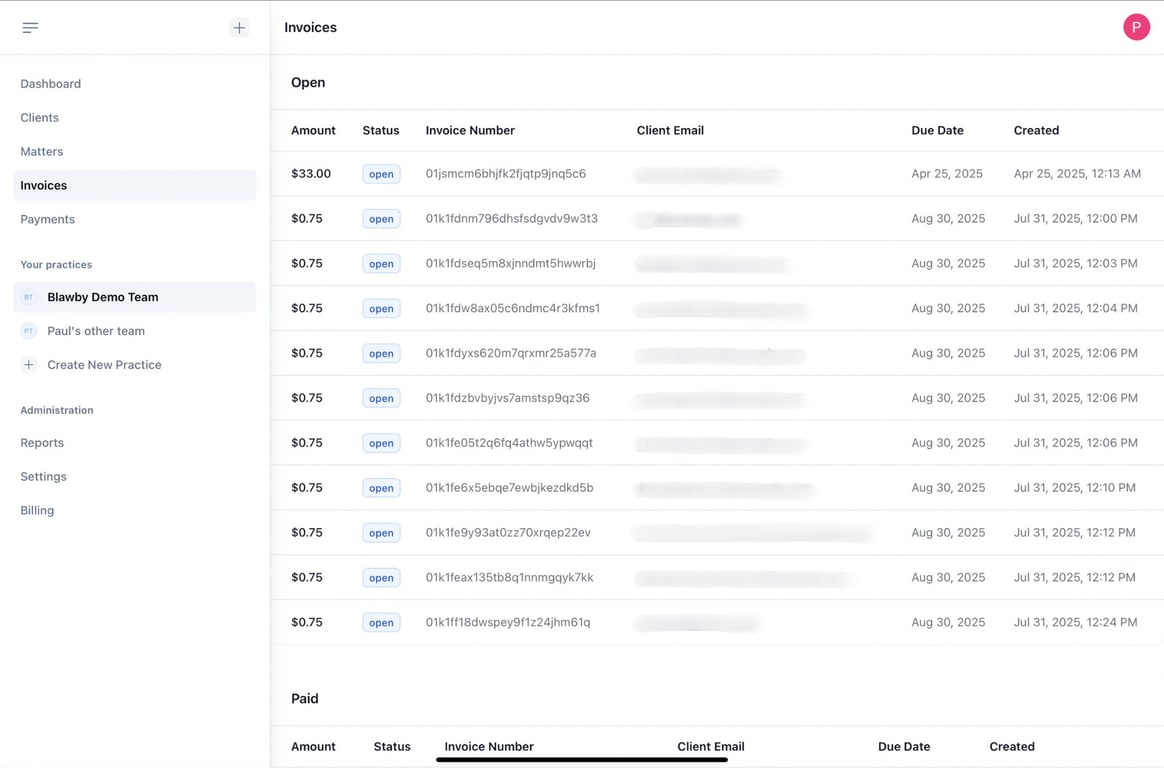The image size is (1164, 768).
Task: Click Paid table's Due Date column header
Action: pyautogui.click(x=904, y=746)
